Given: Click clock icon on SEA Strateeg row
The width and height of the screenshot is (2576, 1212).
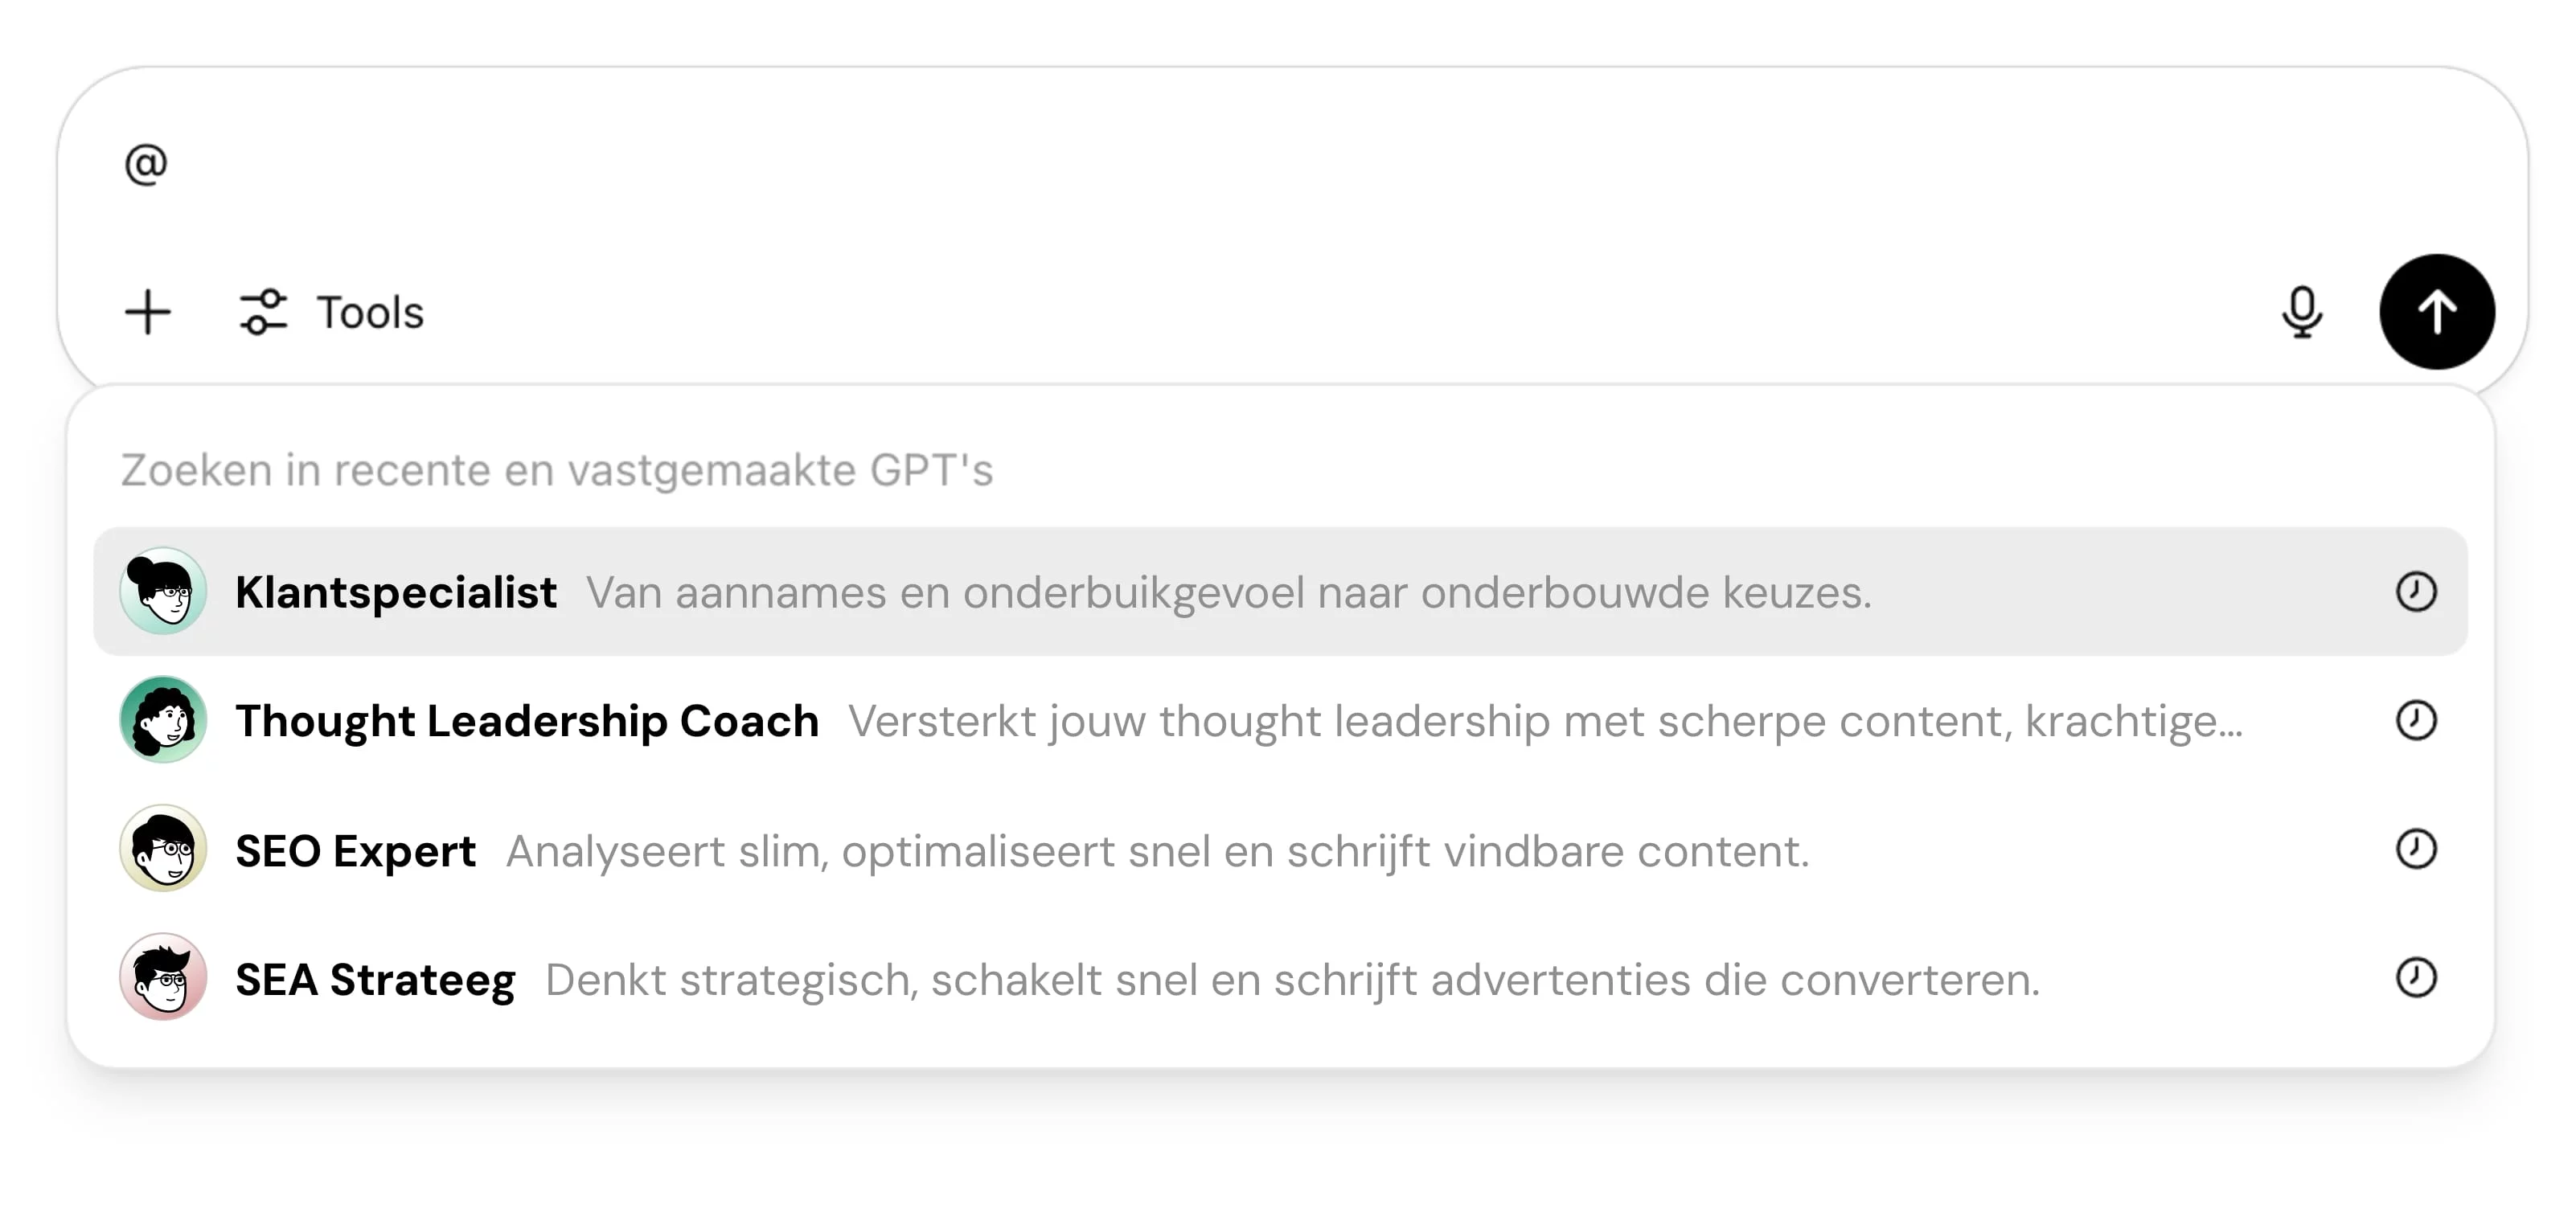Looking at the screenshot, I should click(x=2416, y=977).
